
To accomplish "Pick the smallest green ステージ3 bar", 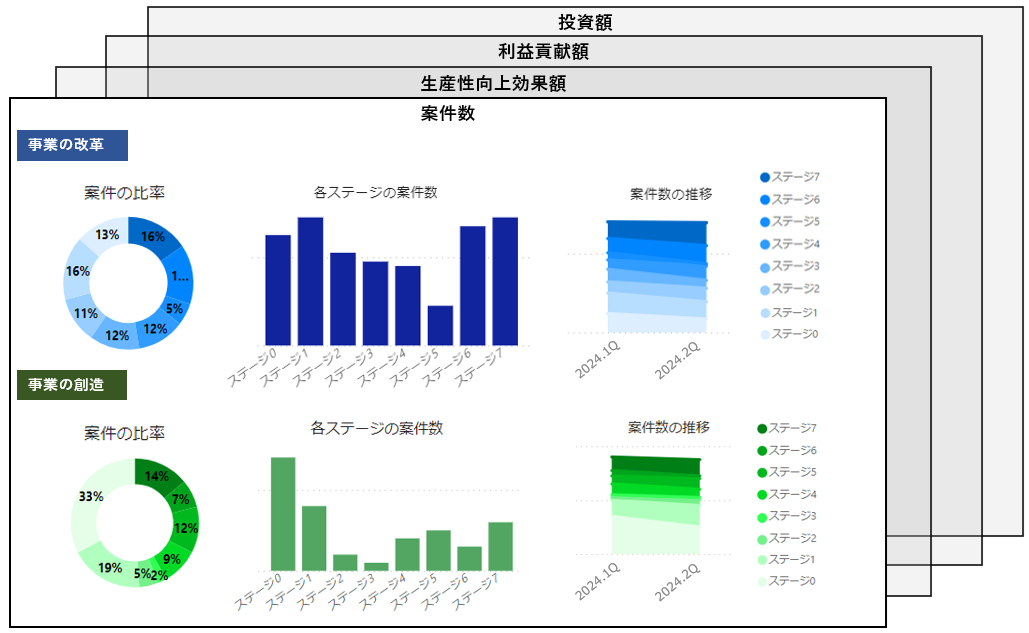I will click(x=376, y=567).
